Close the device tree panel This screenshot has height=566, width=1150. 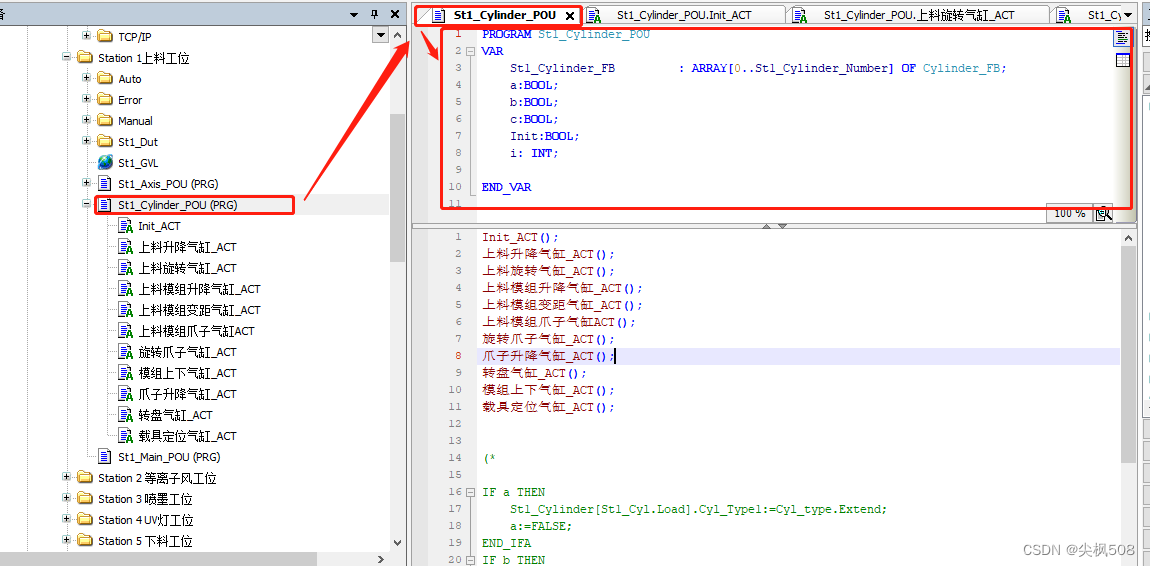point(395,14)
